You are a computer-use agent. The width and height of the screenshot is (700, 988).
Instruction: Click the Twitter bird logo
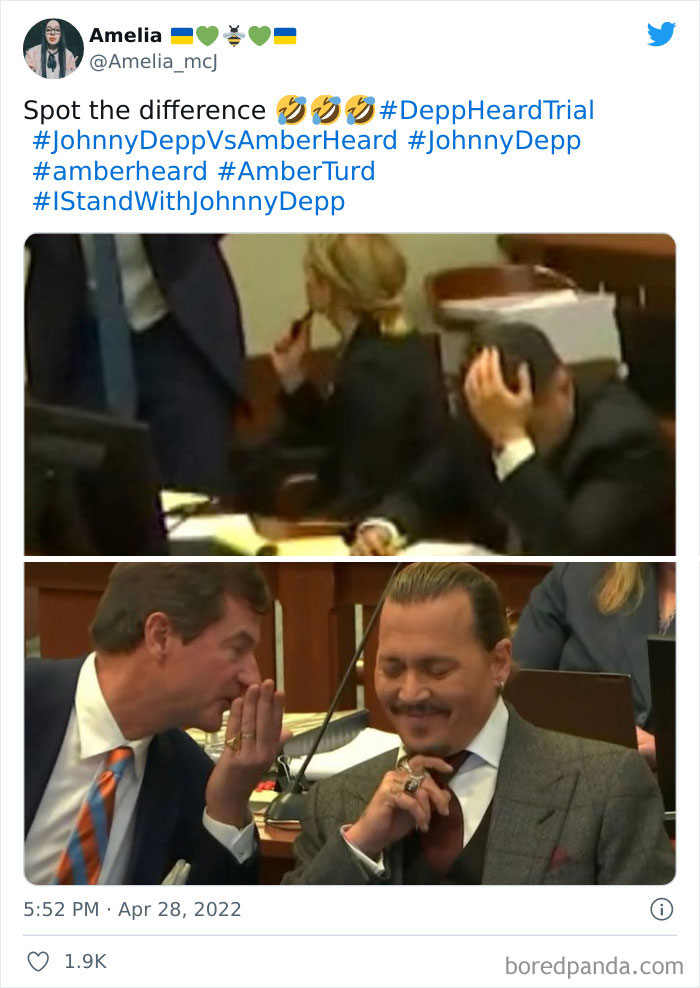661,34
